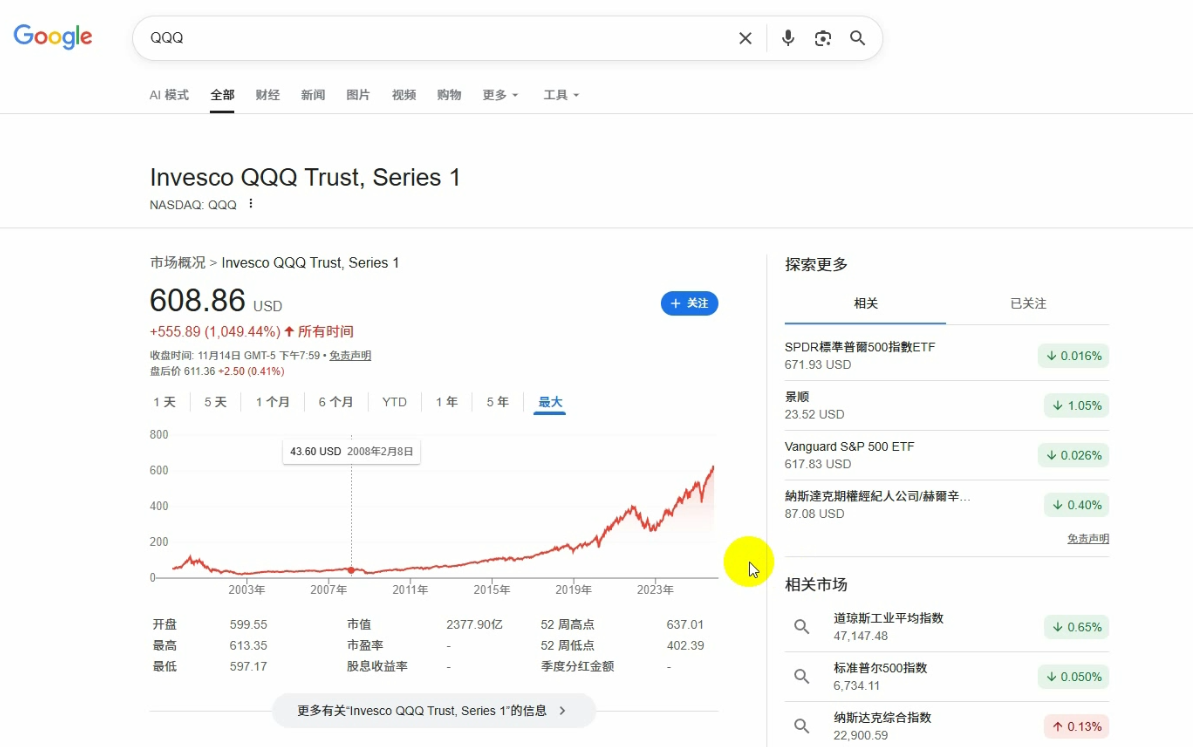Select the 1 天 chart range
The height and width of the screenshot is (747, 1193).
pyautogui.click(x=164, y=402)
